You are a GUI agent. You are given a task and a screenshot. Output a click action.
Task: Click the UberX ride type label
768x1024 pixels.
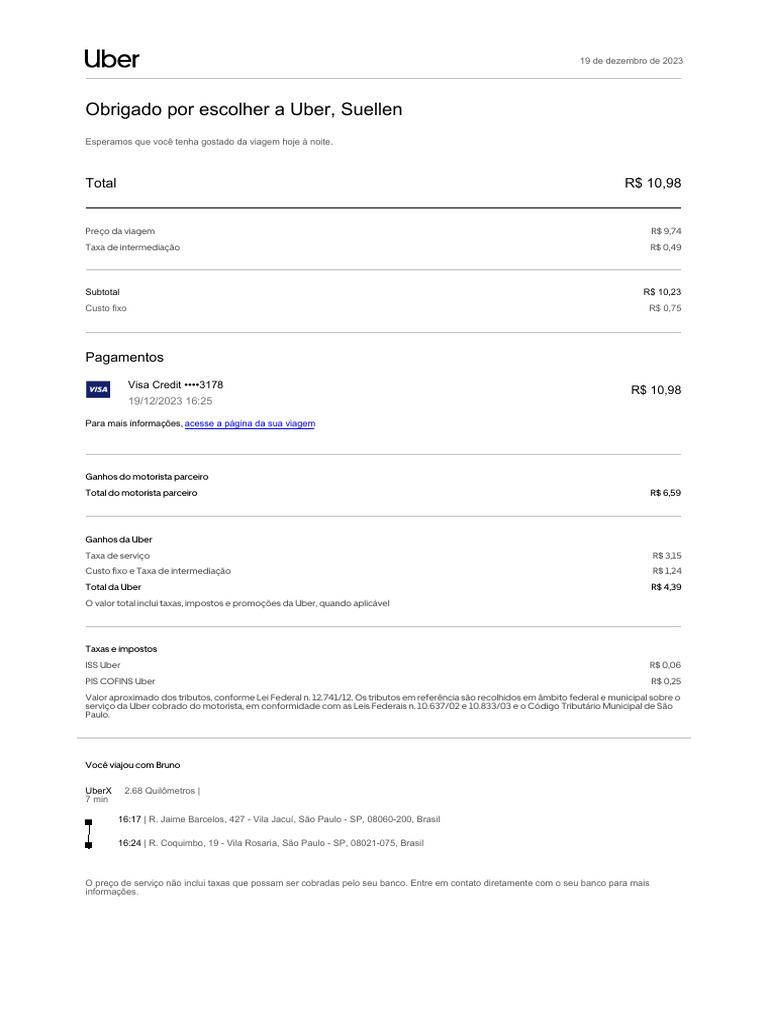(x=98, y=790)
